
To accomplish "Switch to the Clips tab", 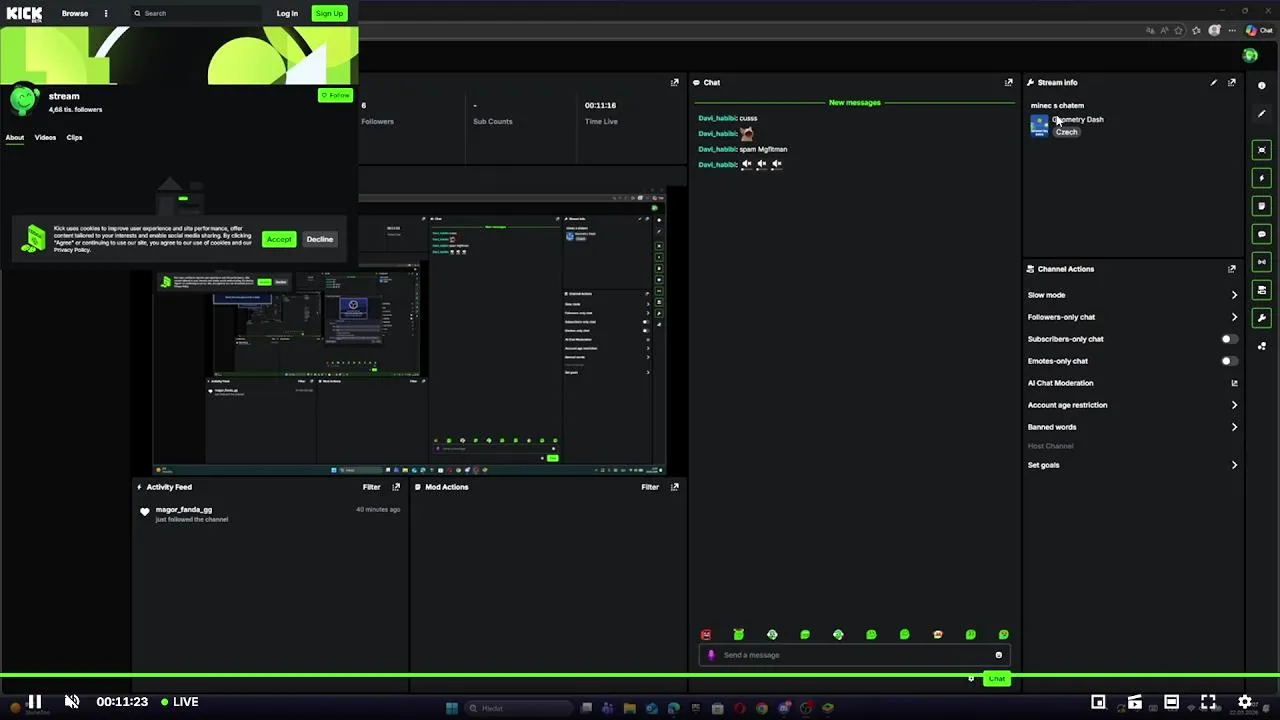I will (74, 137).
